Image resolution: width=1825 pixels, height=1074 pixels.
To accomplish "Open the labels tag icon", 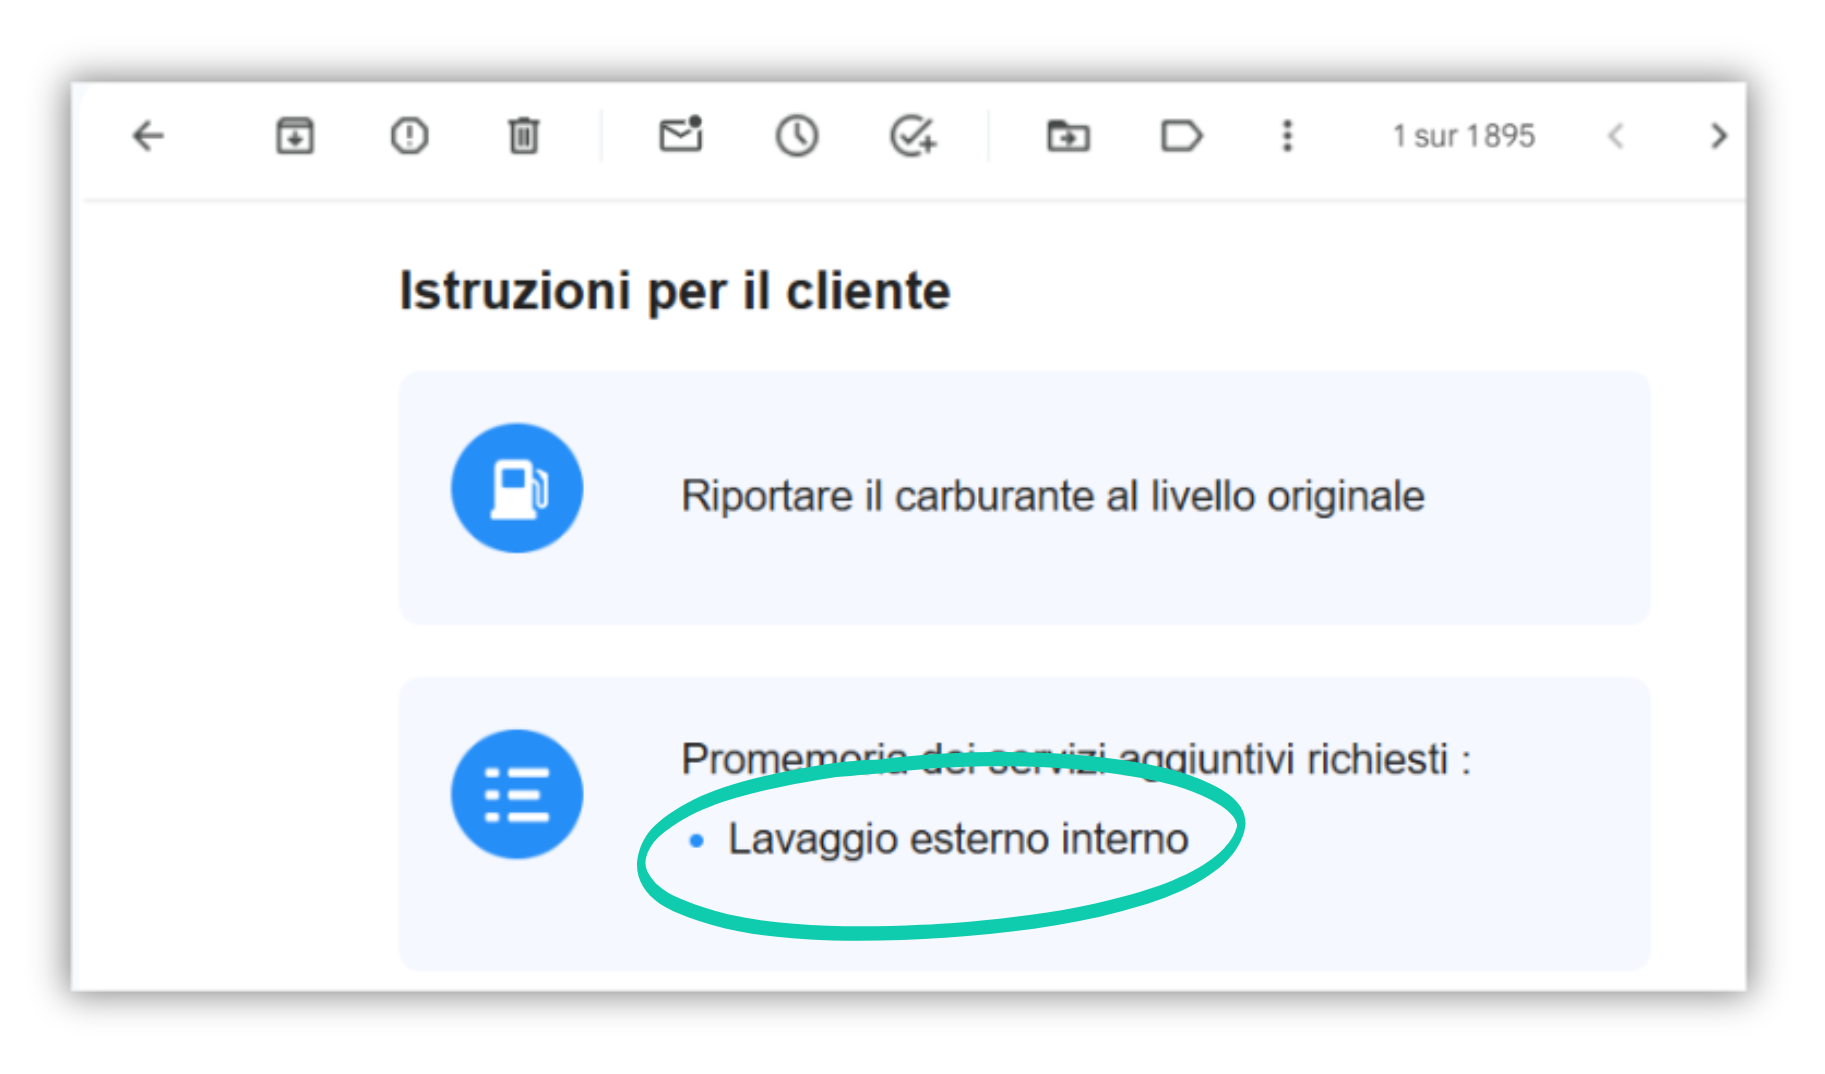I will pyautogui.click(x=1181, y=136).
